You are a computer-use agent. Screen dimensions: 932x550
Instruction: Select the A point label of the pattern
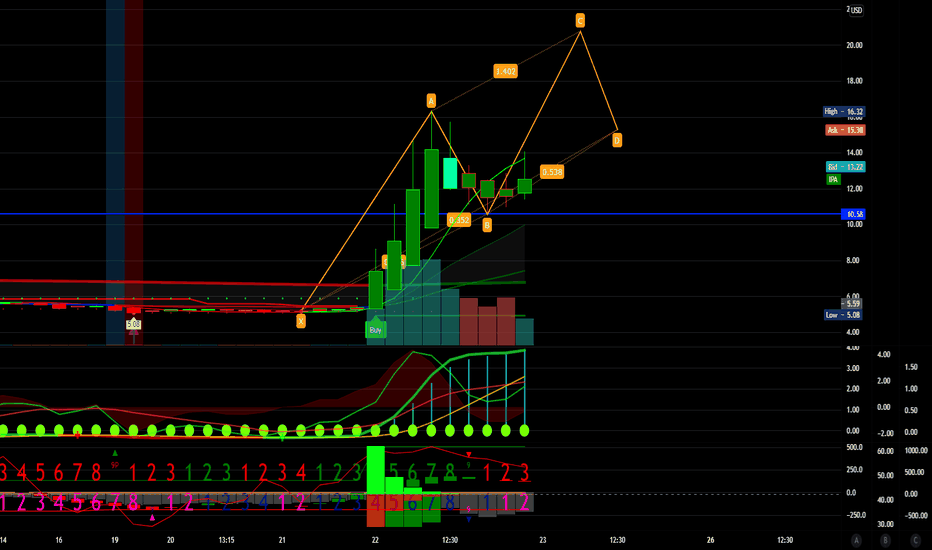(x=431, y=100)
